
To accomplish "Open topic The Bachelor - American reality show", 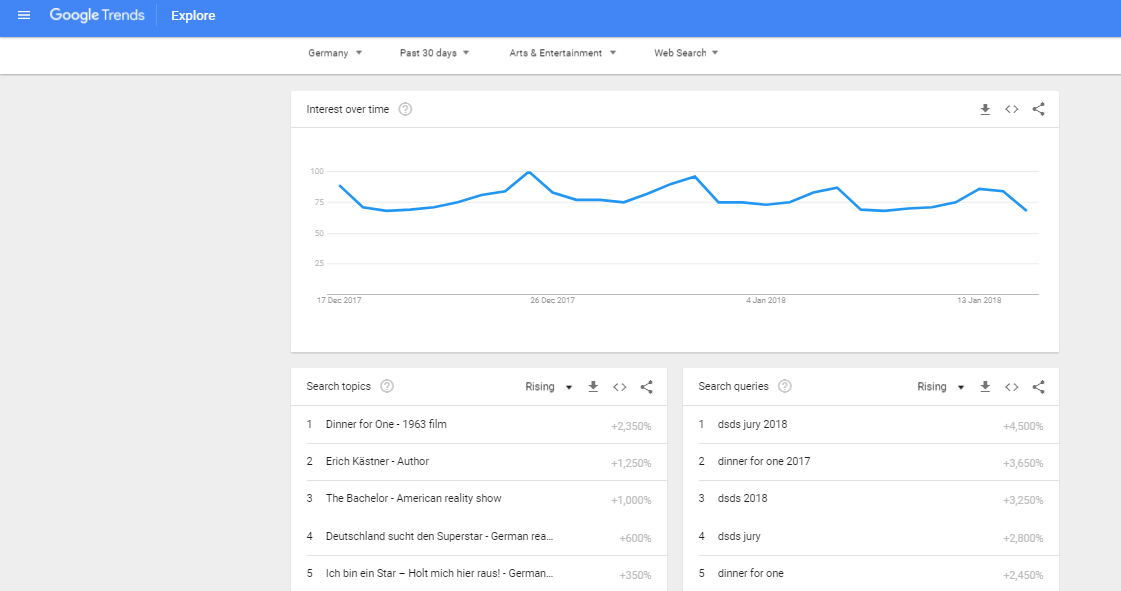I will pyautogui.click(x=413, y=499).
